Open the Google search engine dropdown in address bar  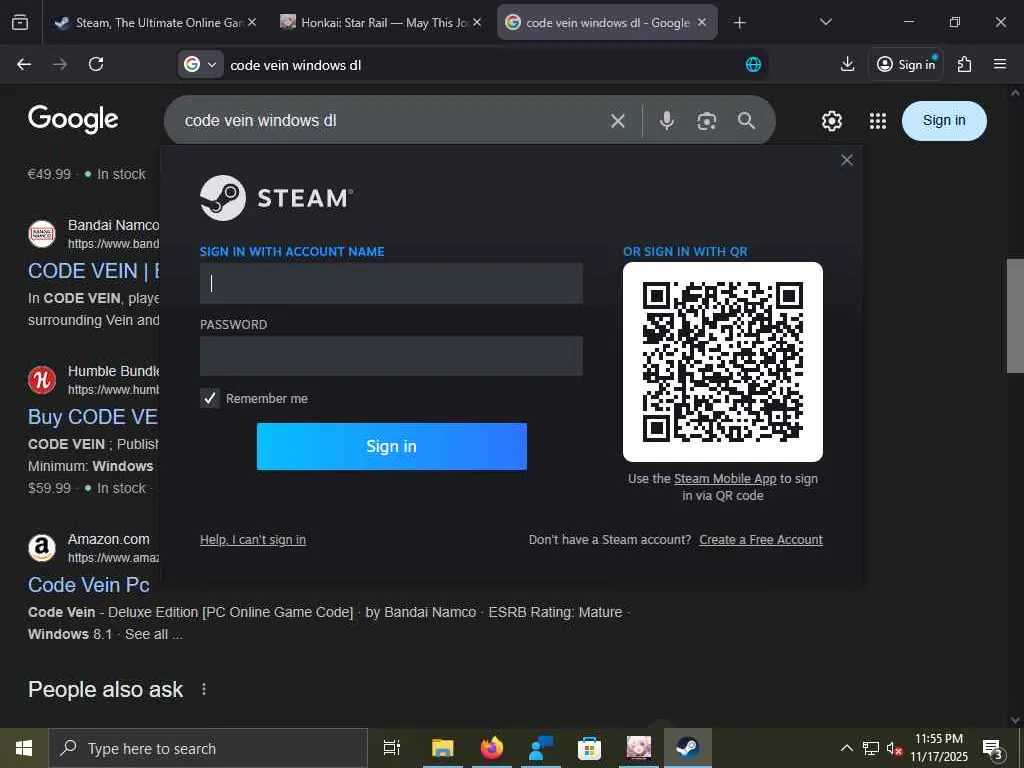[x=200, y=65]
